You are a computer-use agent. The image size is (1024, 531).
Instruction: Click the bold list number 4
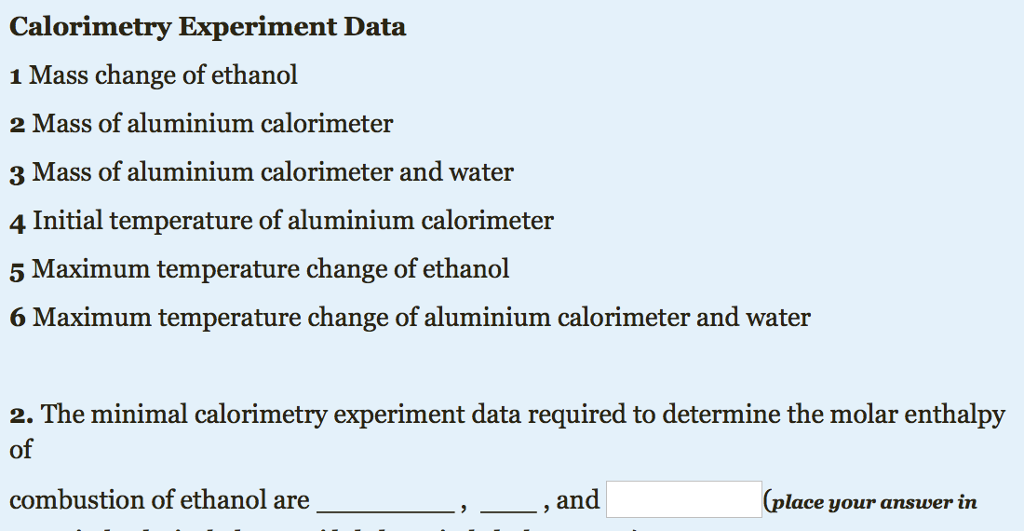18,222
